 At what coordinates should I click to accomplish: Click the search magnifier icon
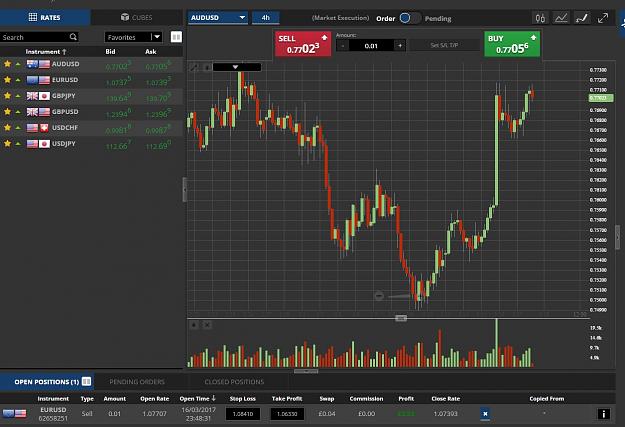[x=73, y=37]
